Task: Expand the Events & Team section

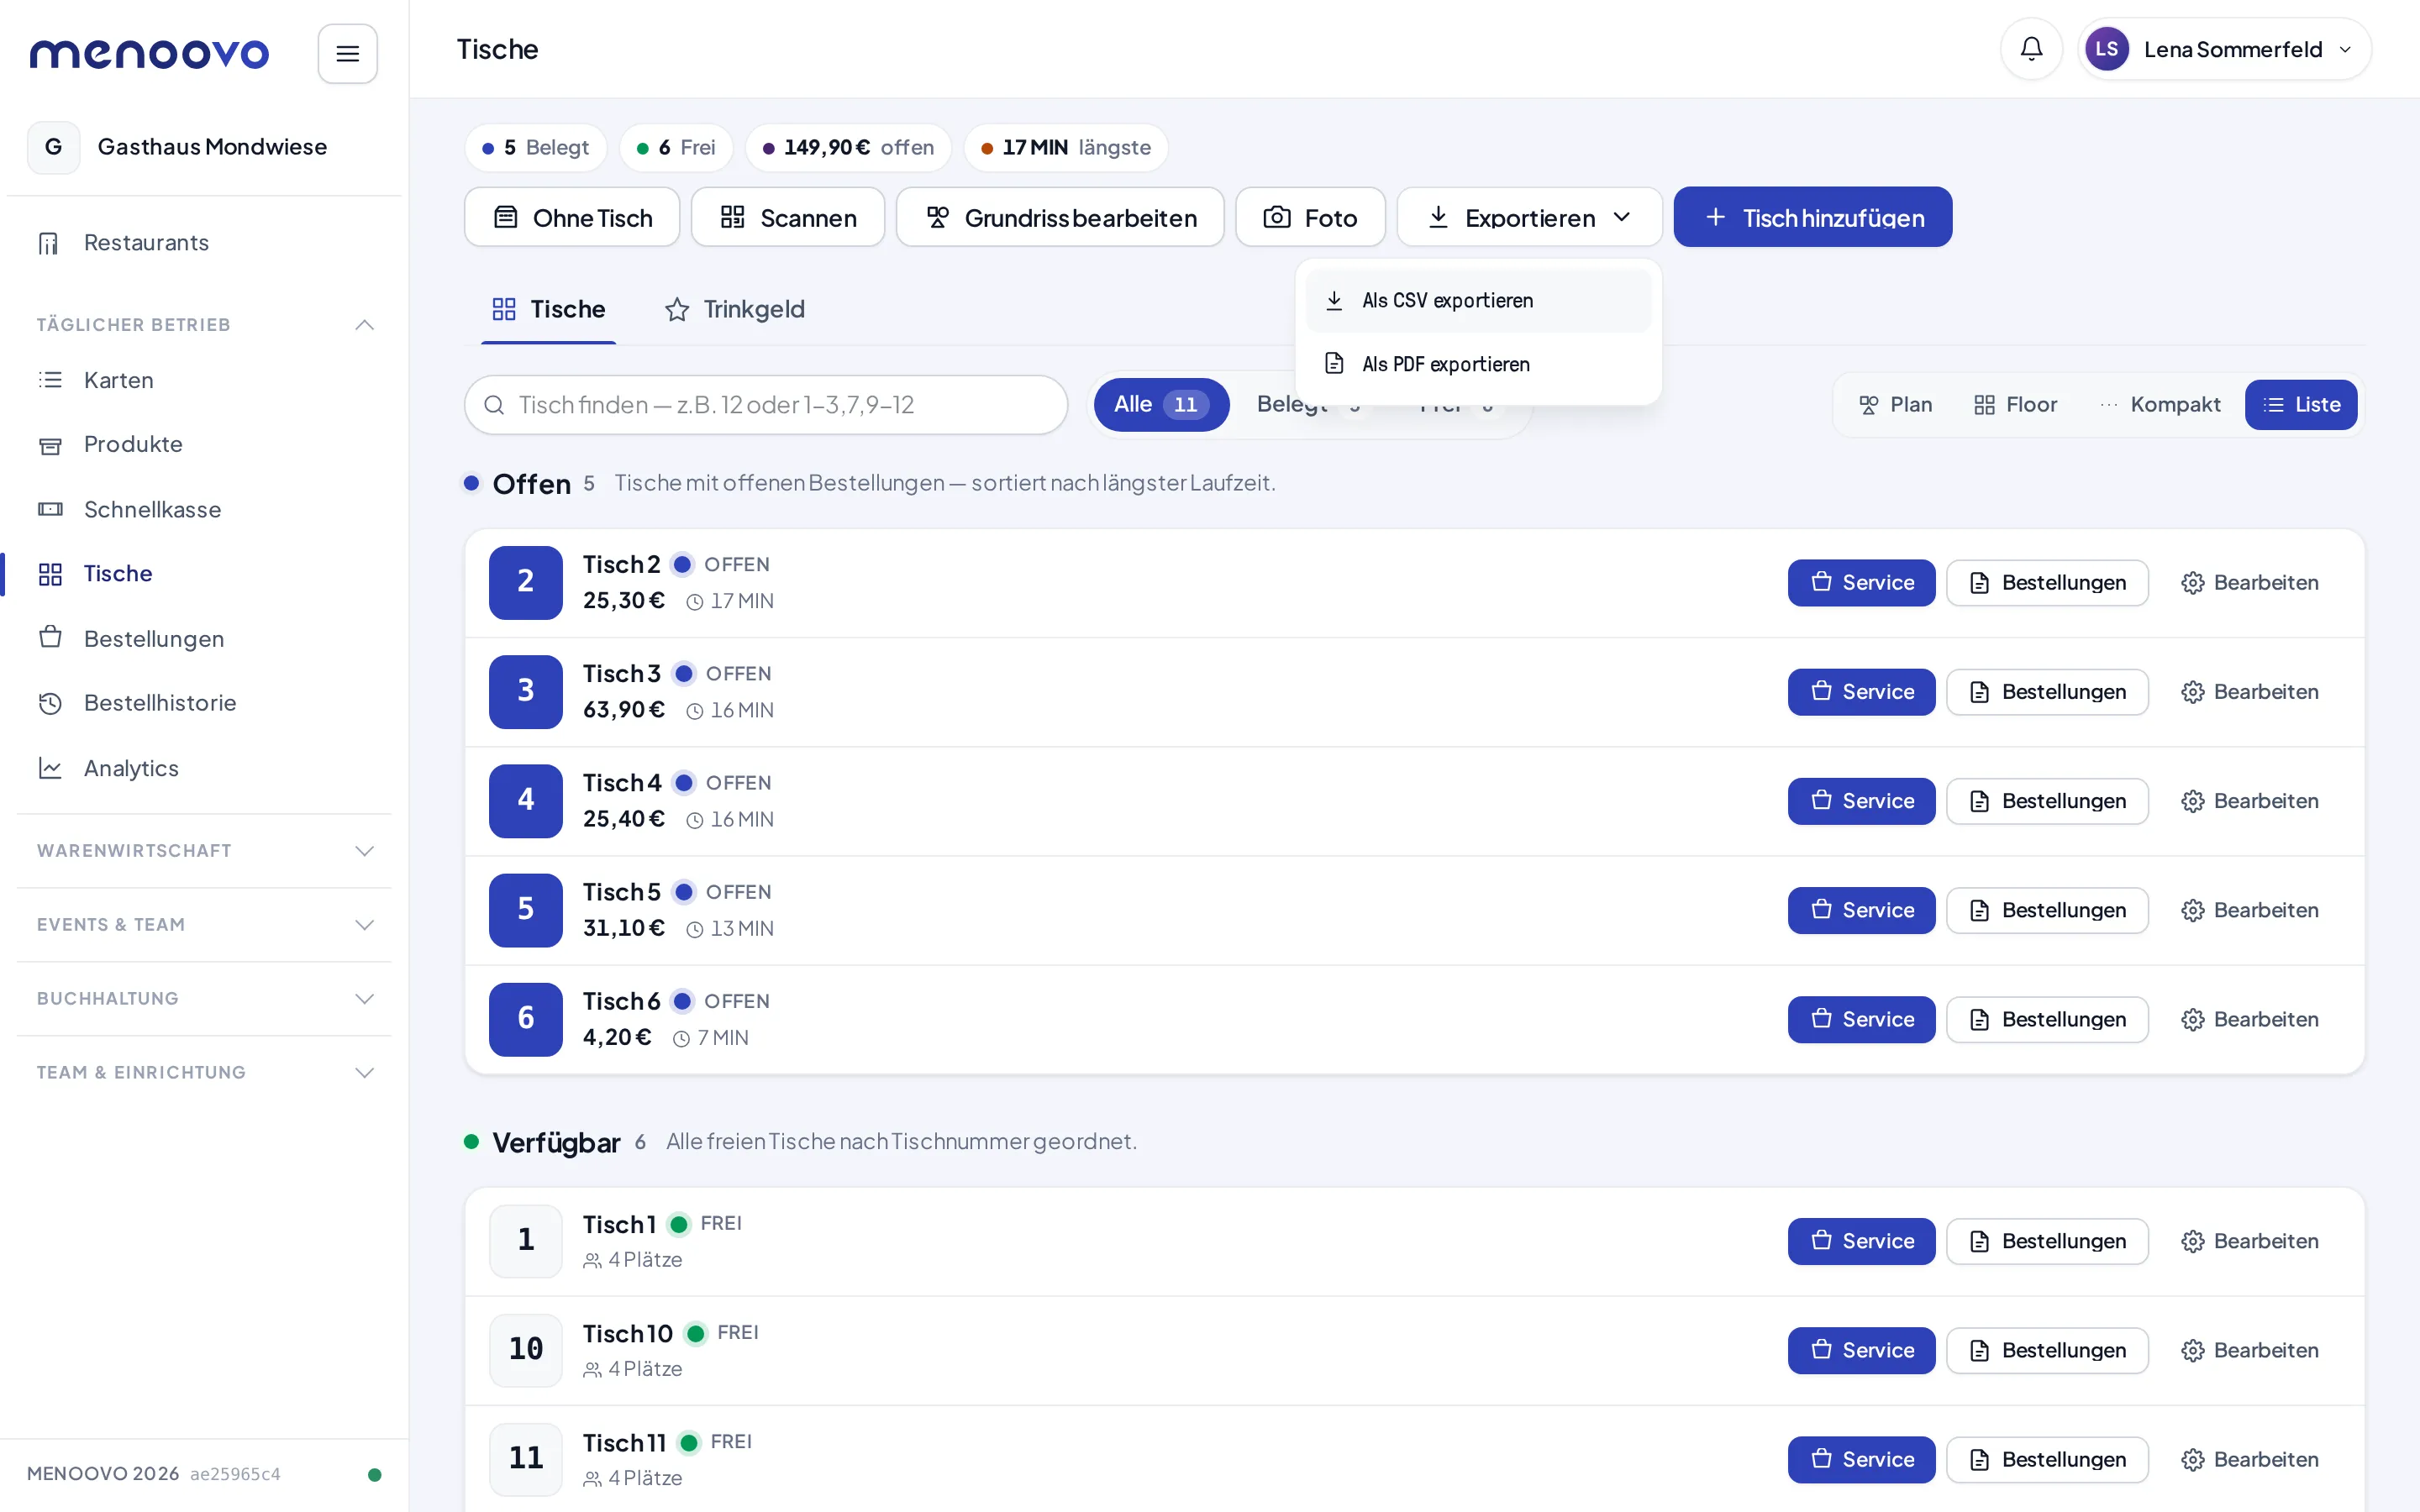Action: coord(204,925)
